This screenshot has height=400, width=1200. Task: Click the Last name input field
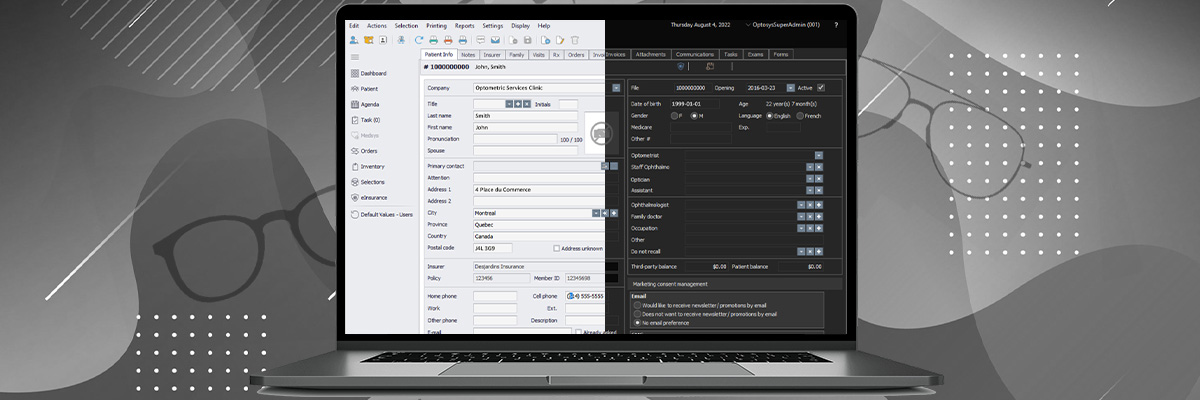(525, 116)
